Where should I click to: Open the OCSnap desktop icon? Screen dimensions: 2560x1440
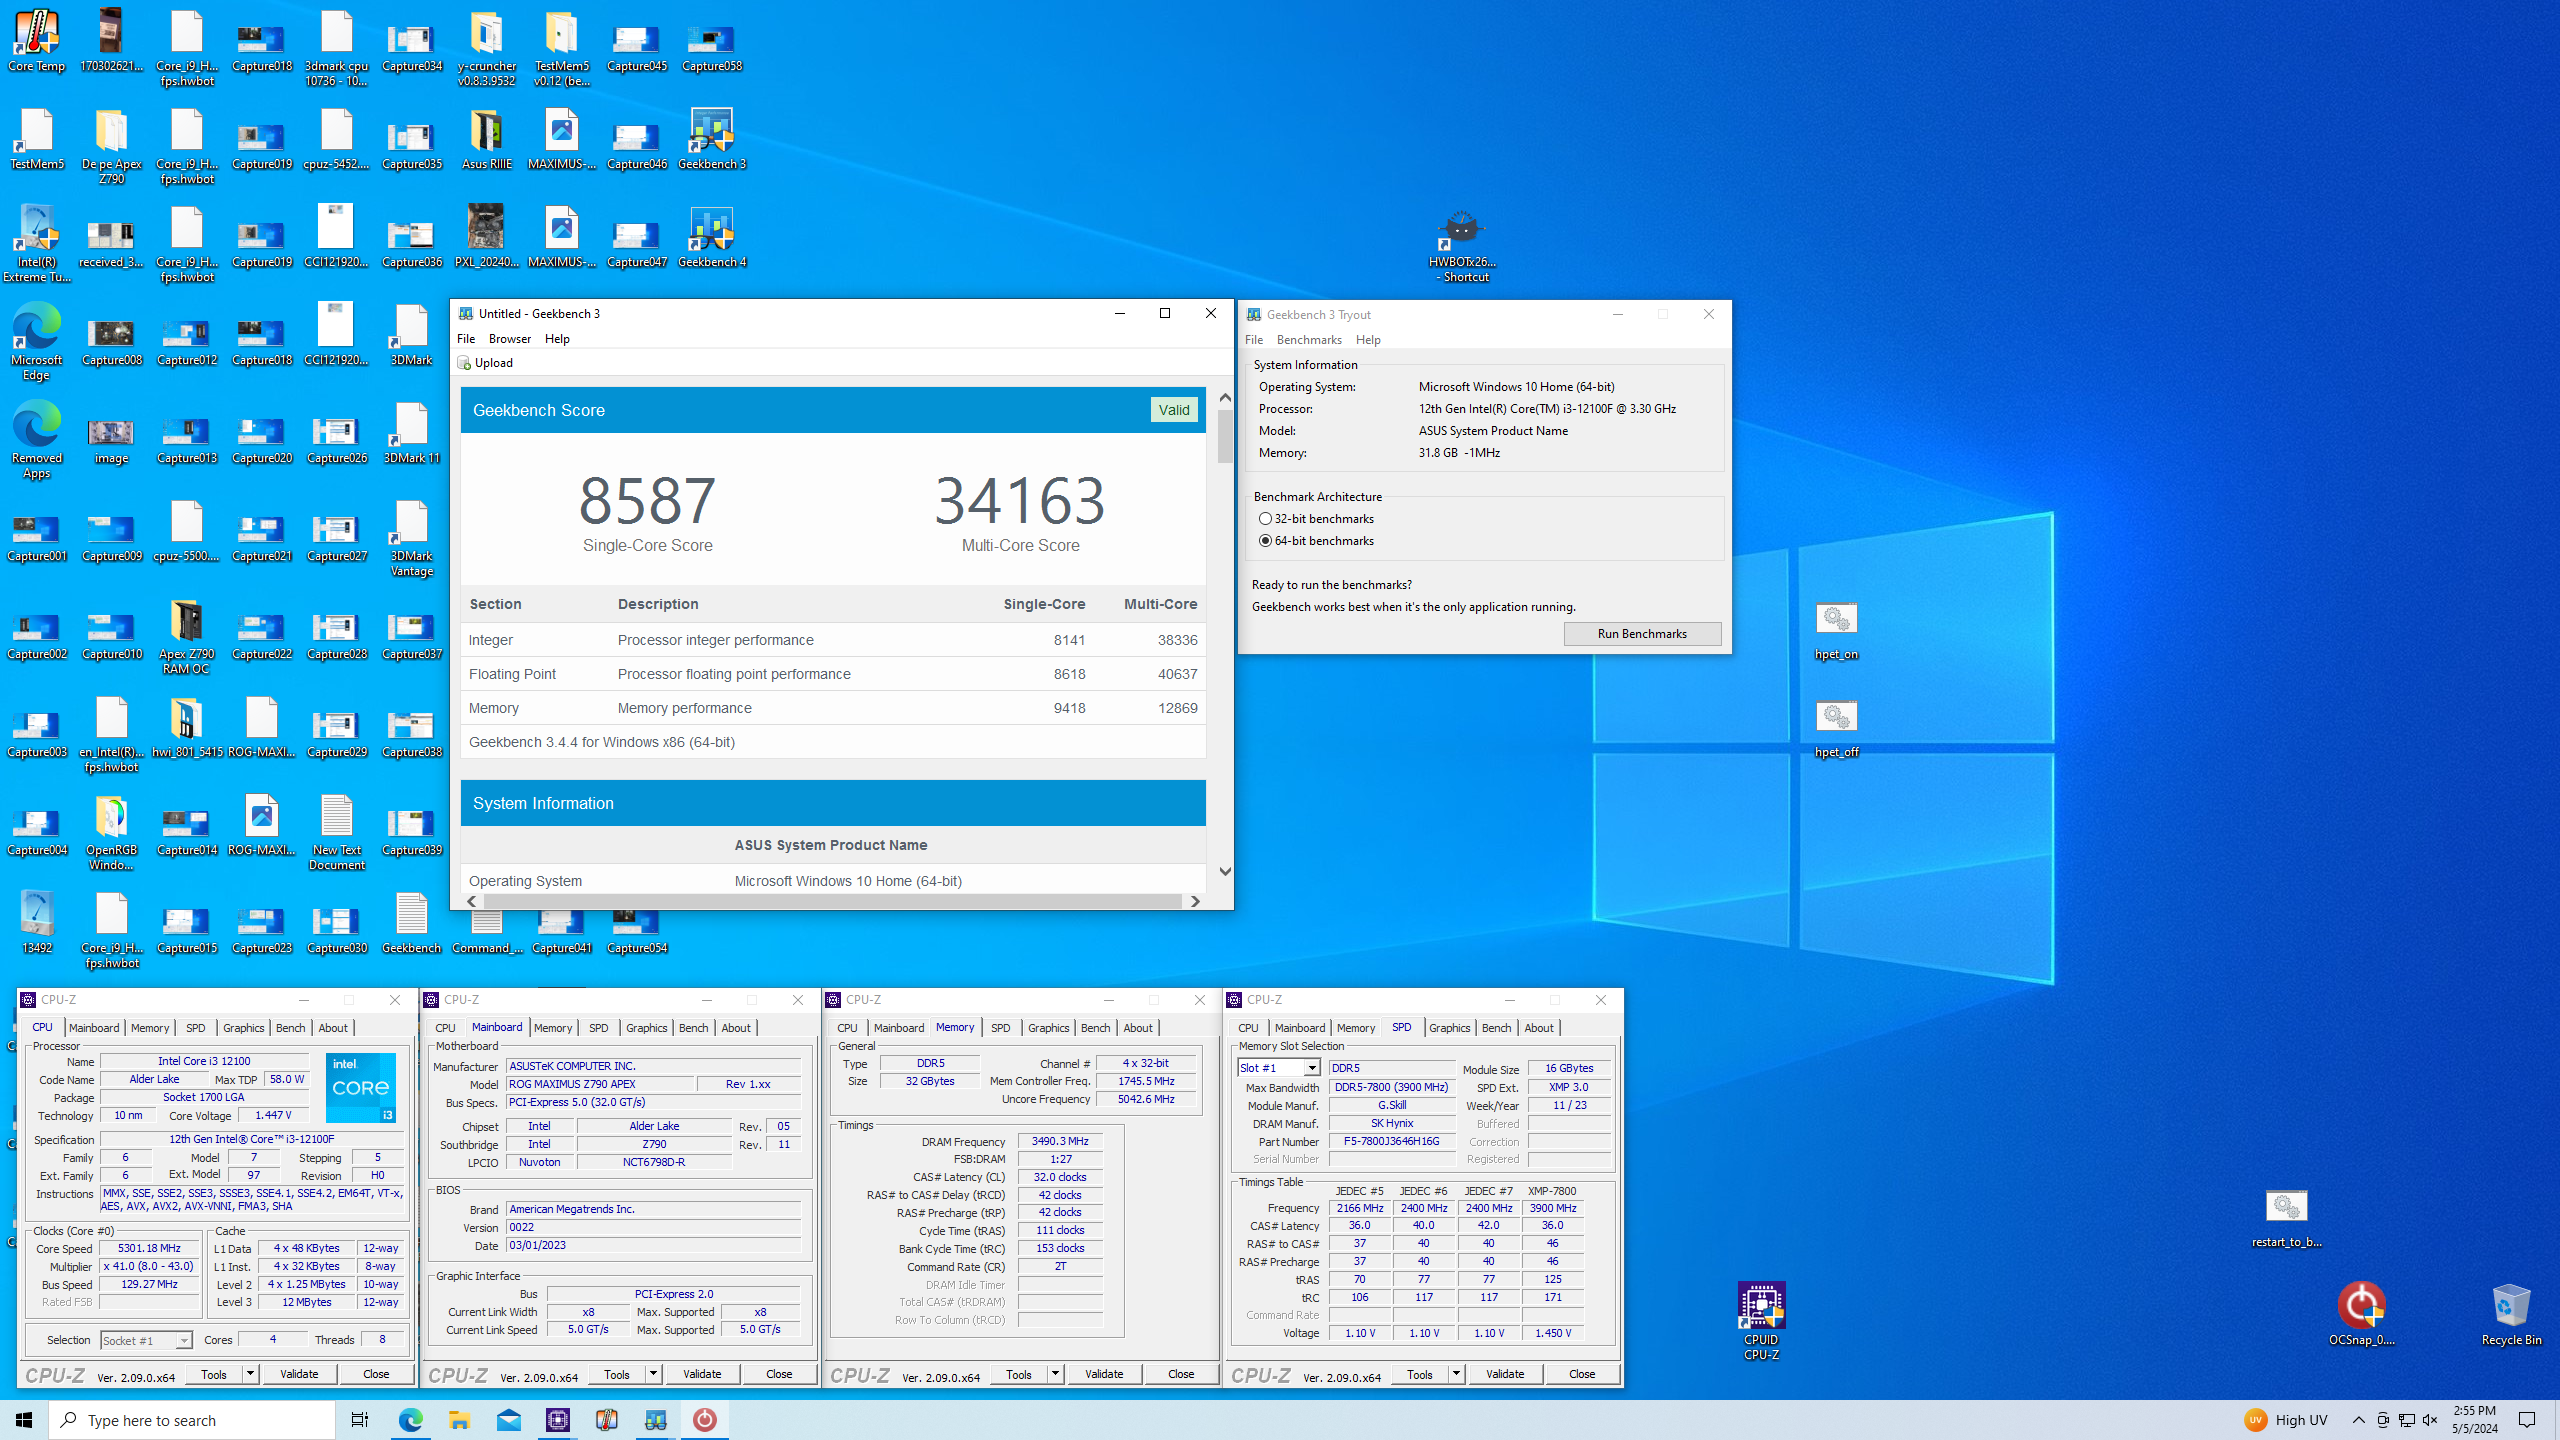coord(2361,1314)
